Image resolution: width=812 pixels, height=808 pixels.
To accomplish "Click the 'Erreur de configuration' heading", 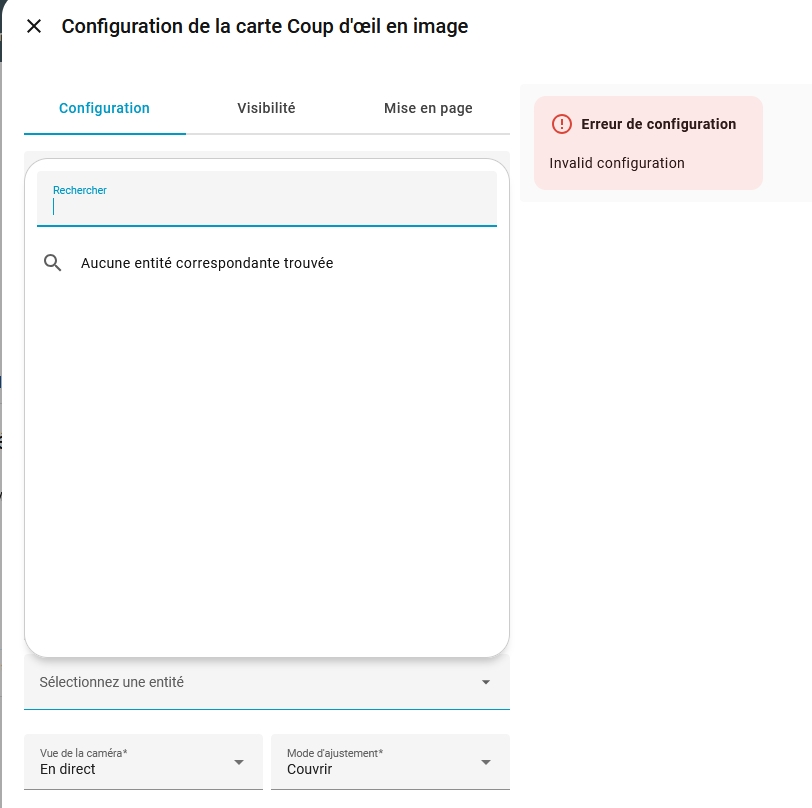I will (658, 124).
